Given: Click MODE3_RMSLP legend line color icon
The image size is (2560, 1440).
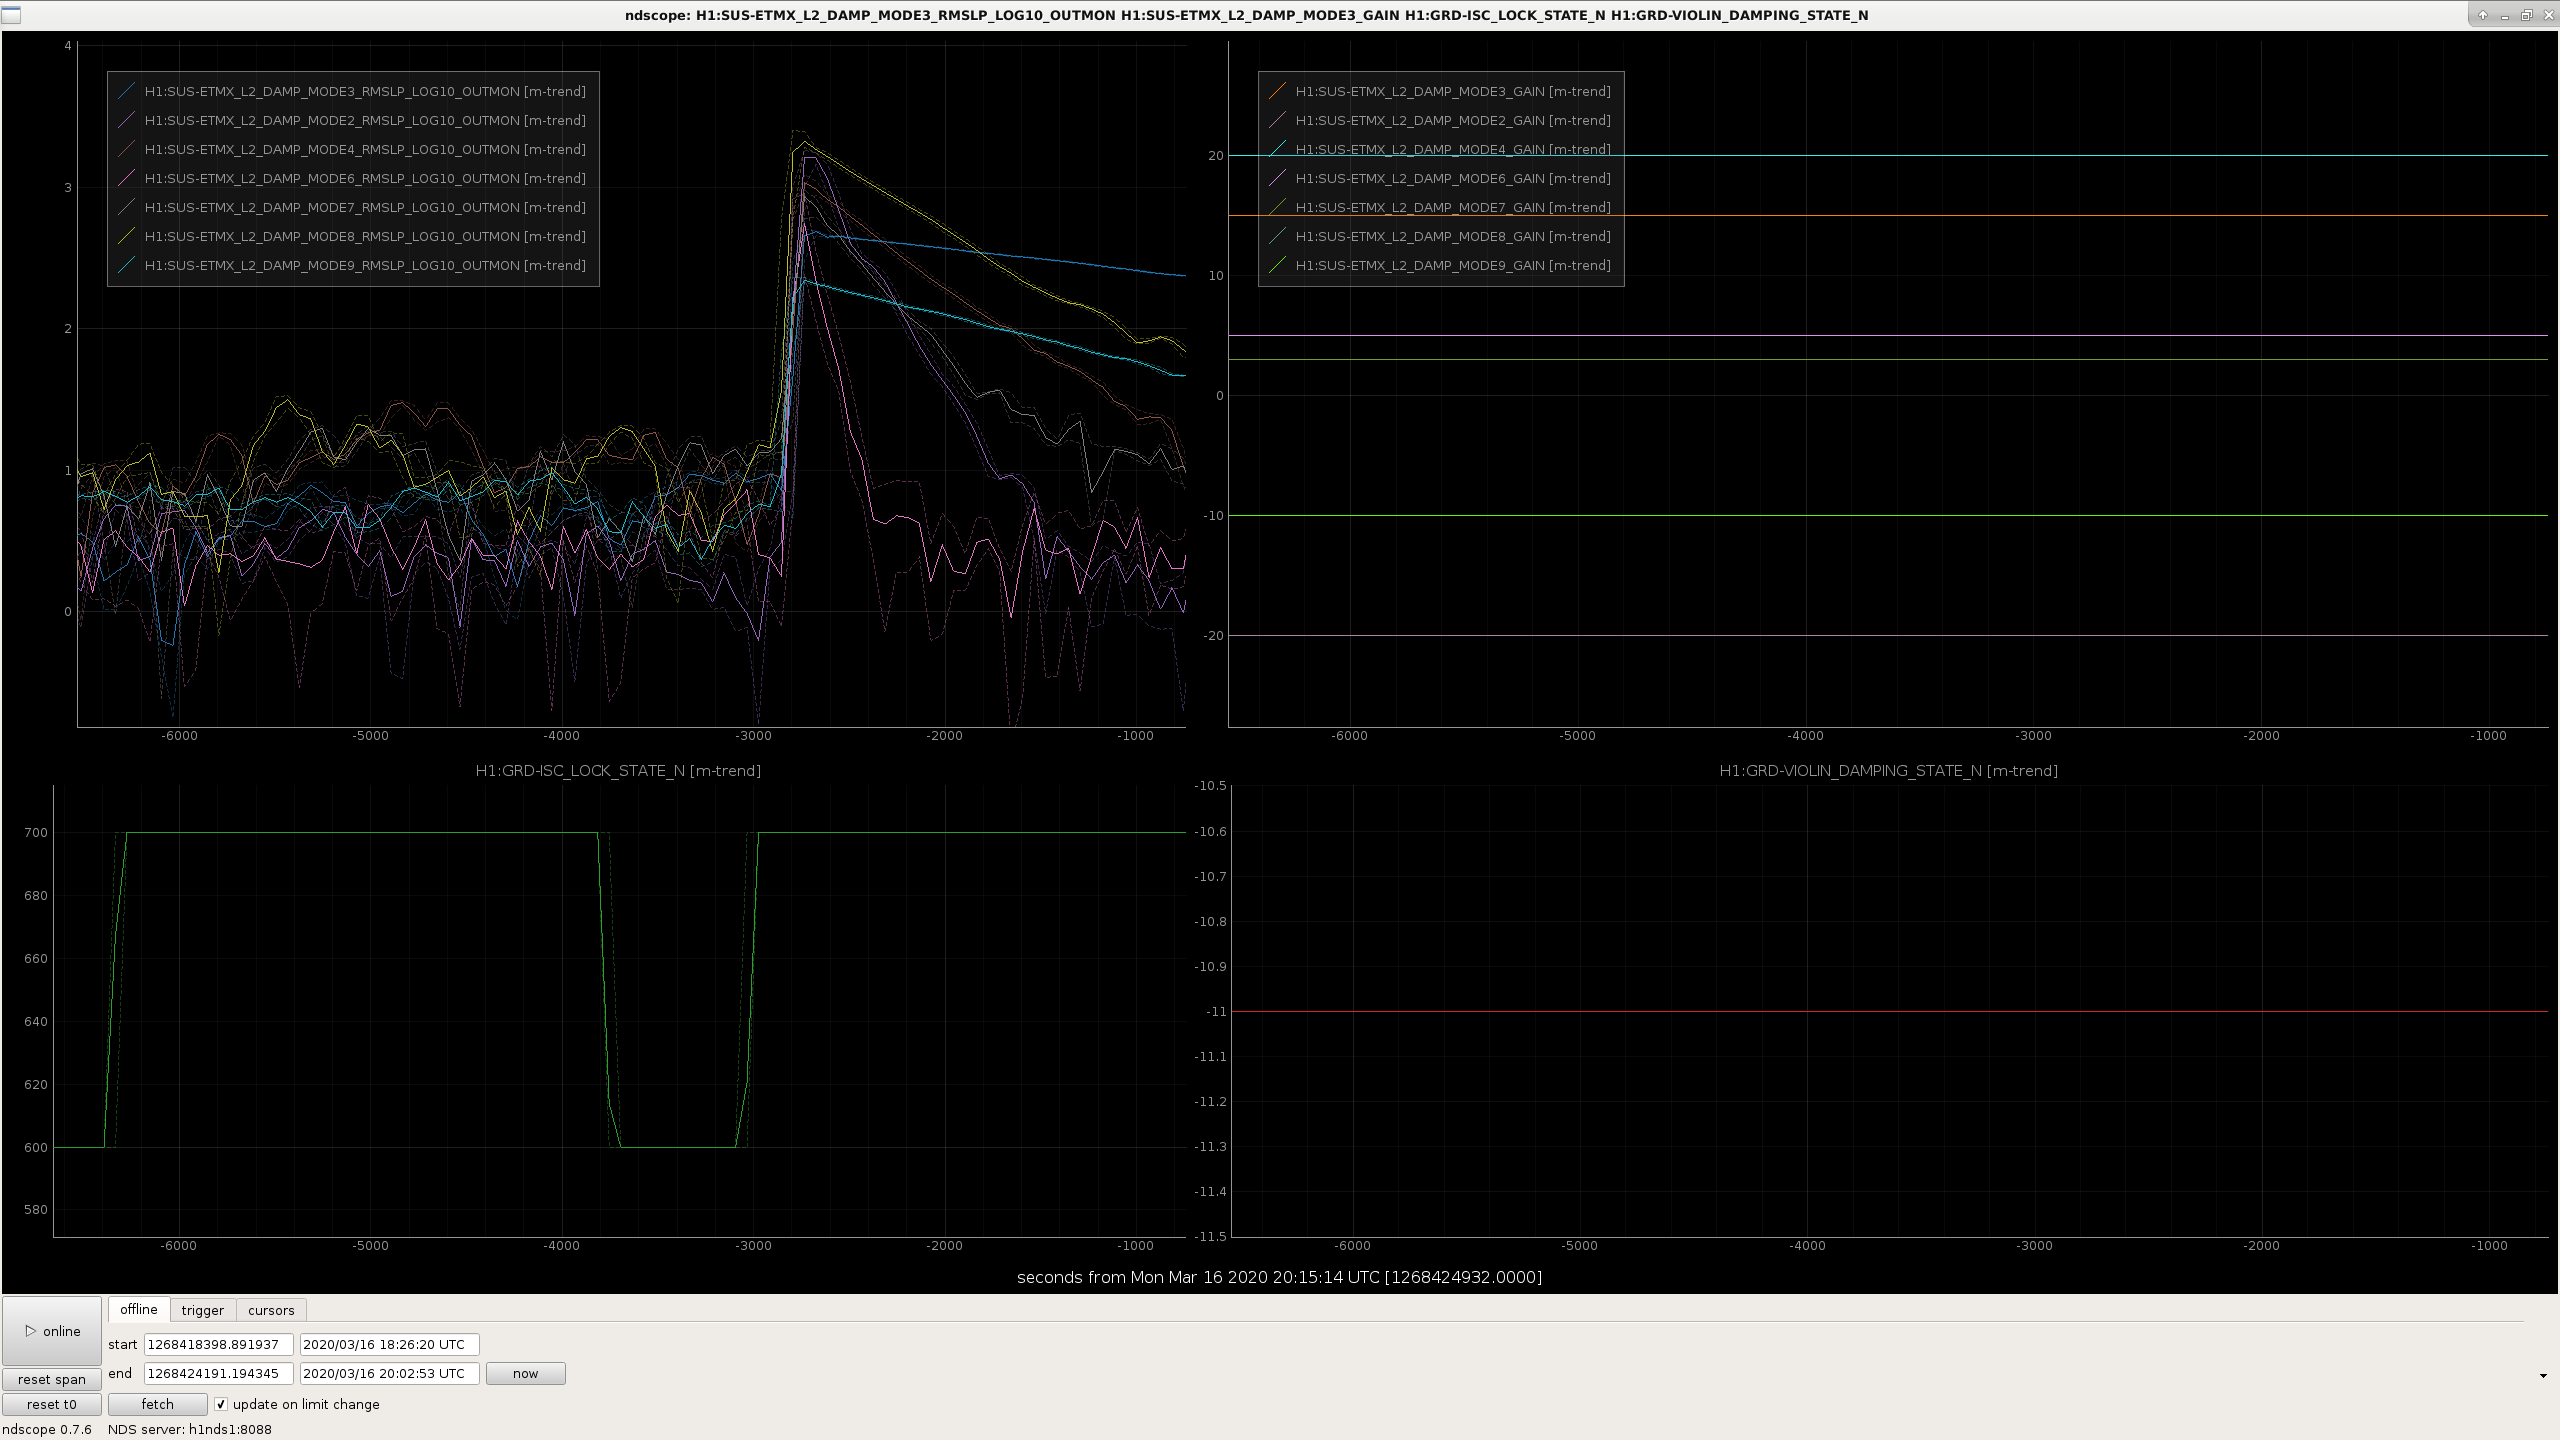Looking at the screenshot, I should 127,91.
